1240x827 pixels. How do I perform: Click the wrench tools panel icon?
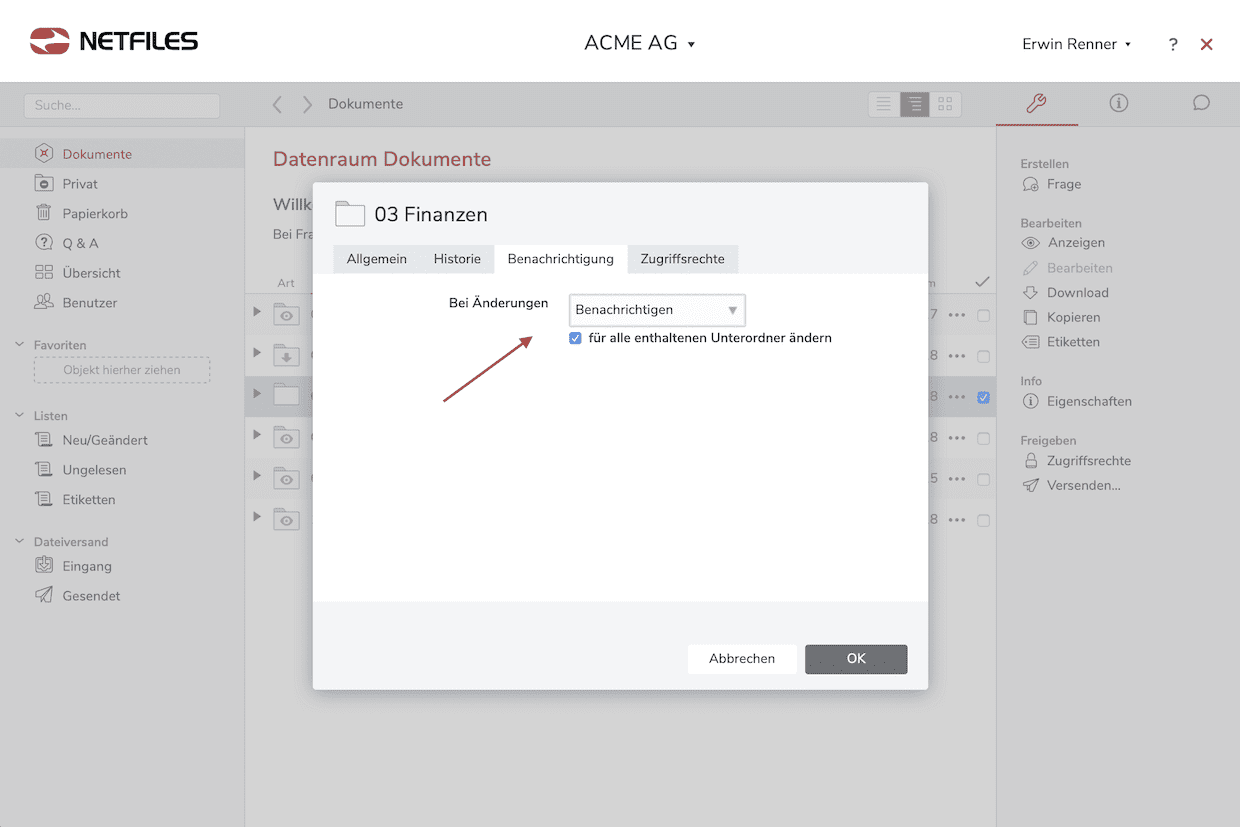coord(1036,103)
